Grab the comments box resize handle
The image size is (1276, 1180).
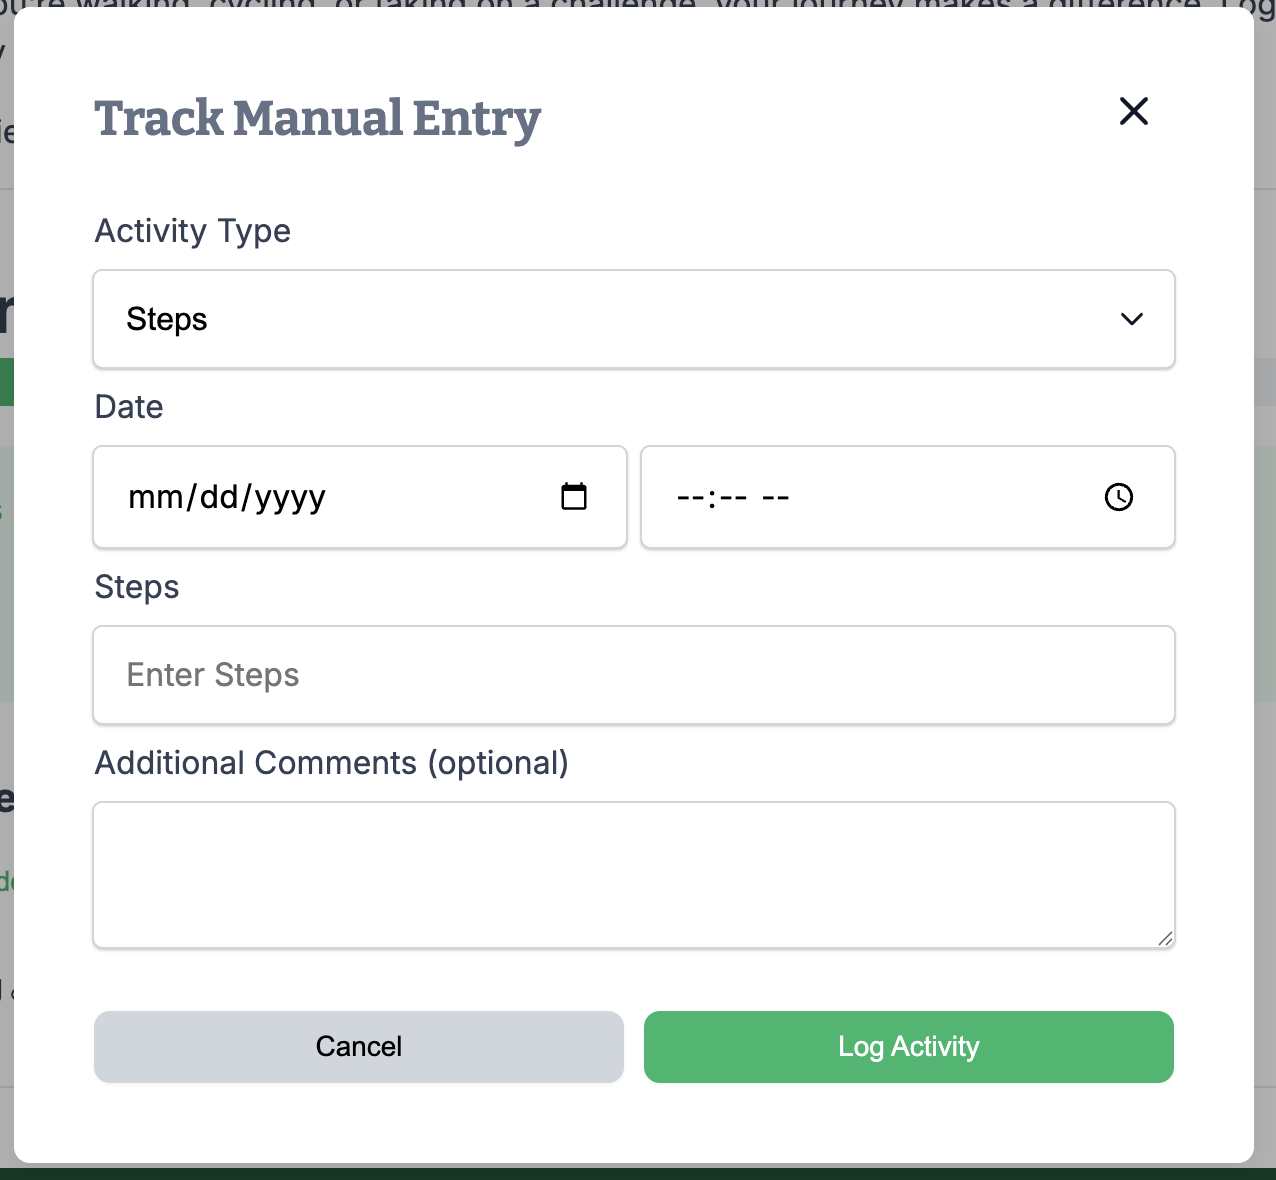(1165, 938)
